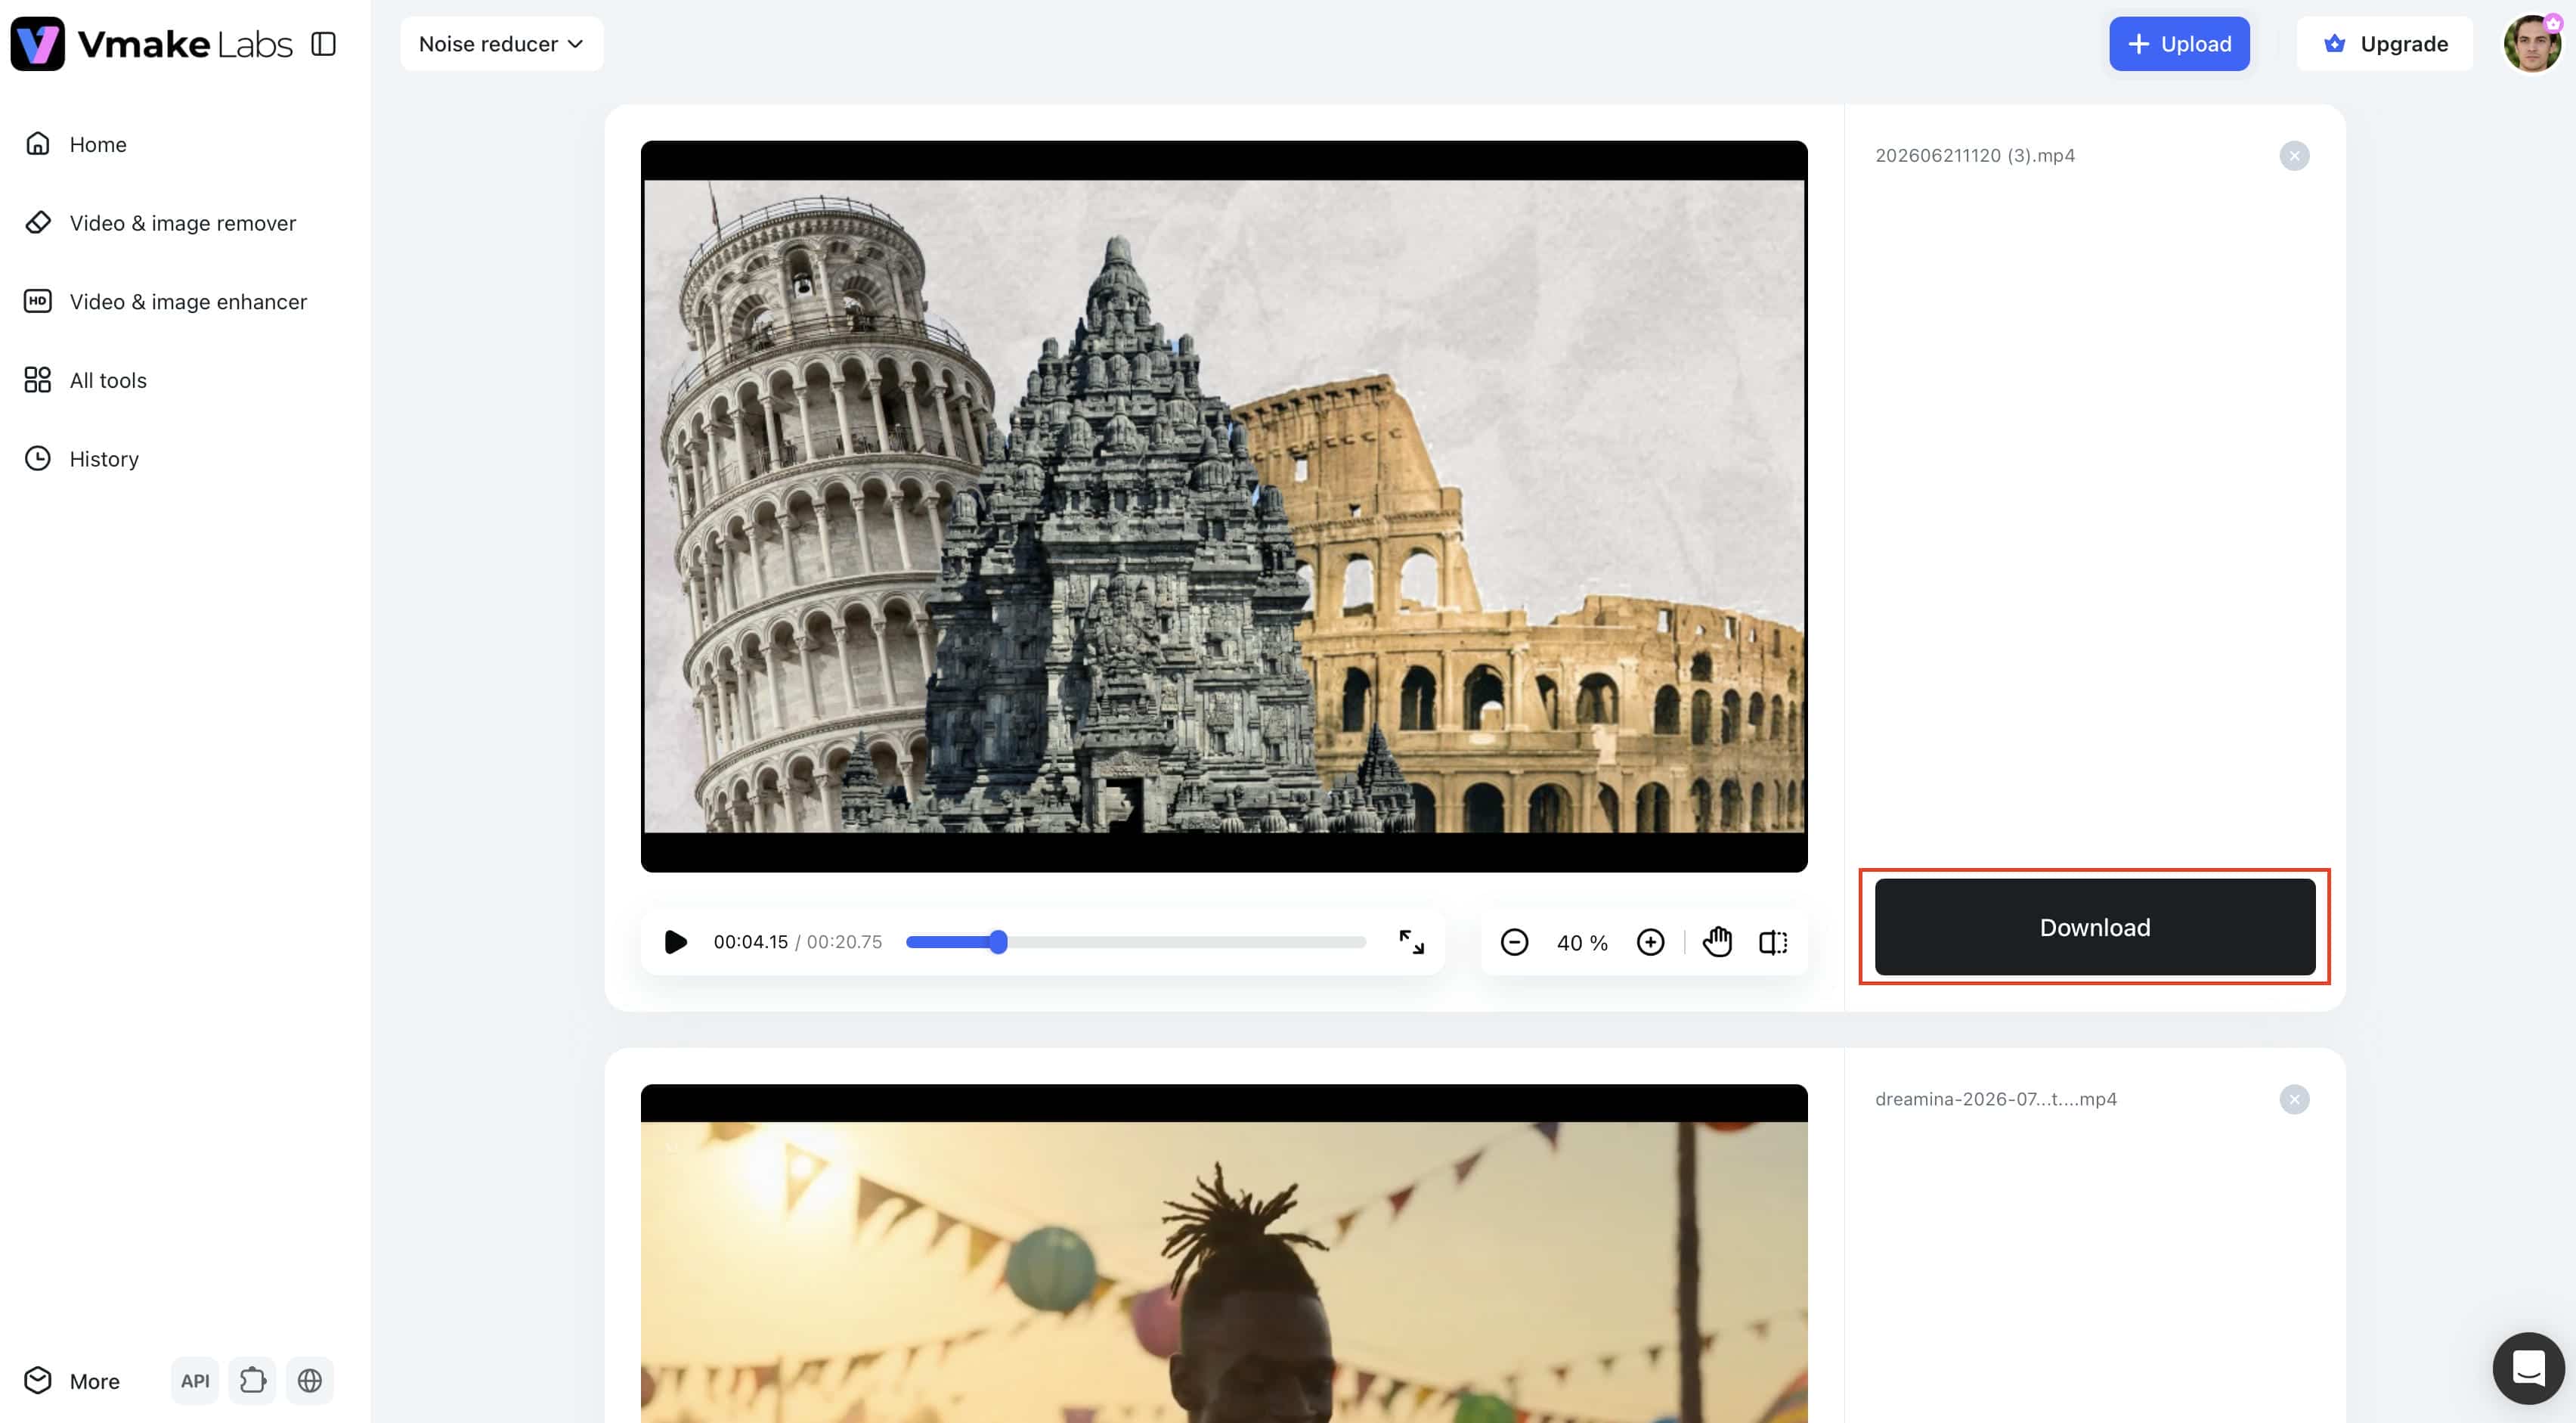Click the HD enhancer icon

pyautogui.click(x=38, y=301)
